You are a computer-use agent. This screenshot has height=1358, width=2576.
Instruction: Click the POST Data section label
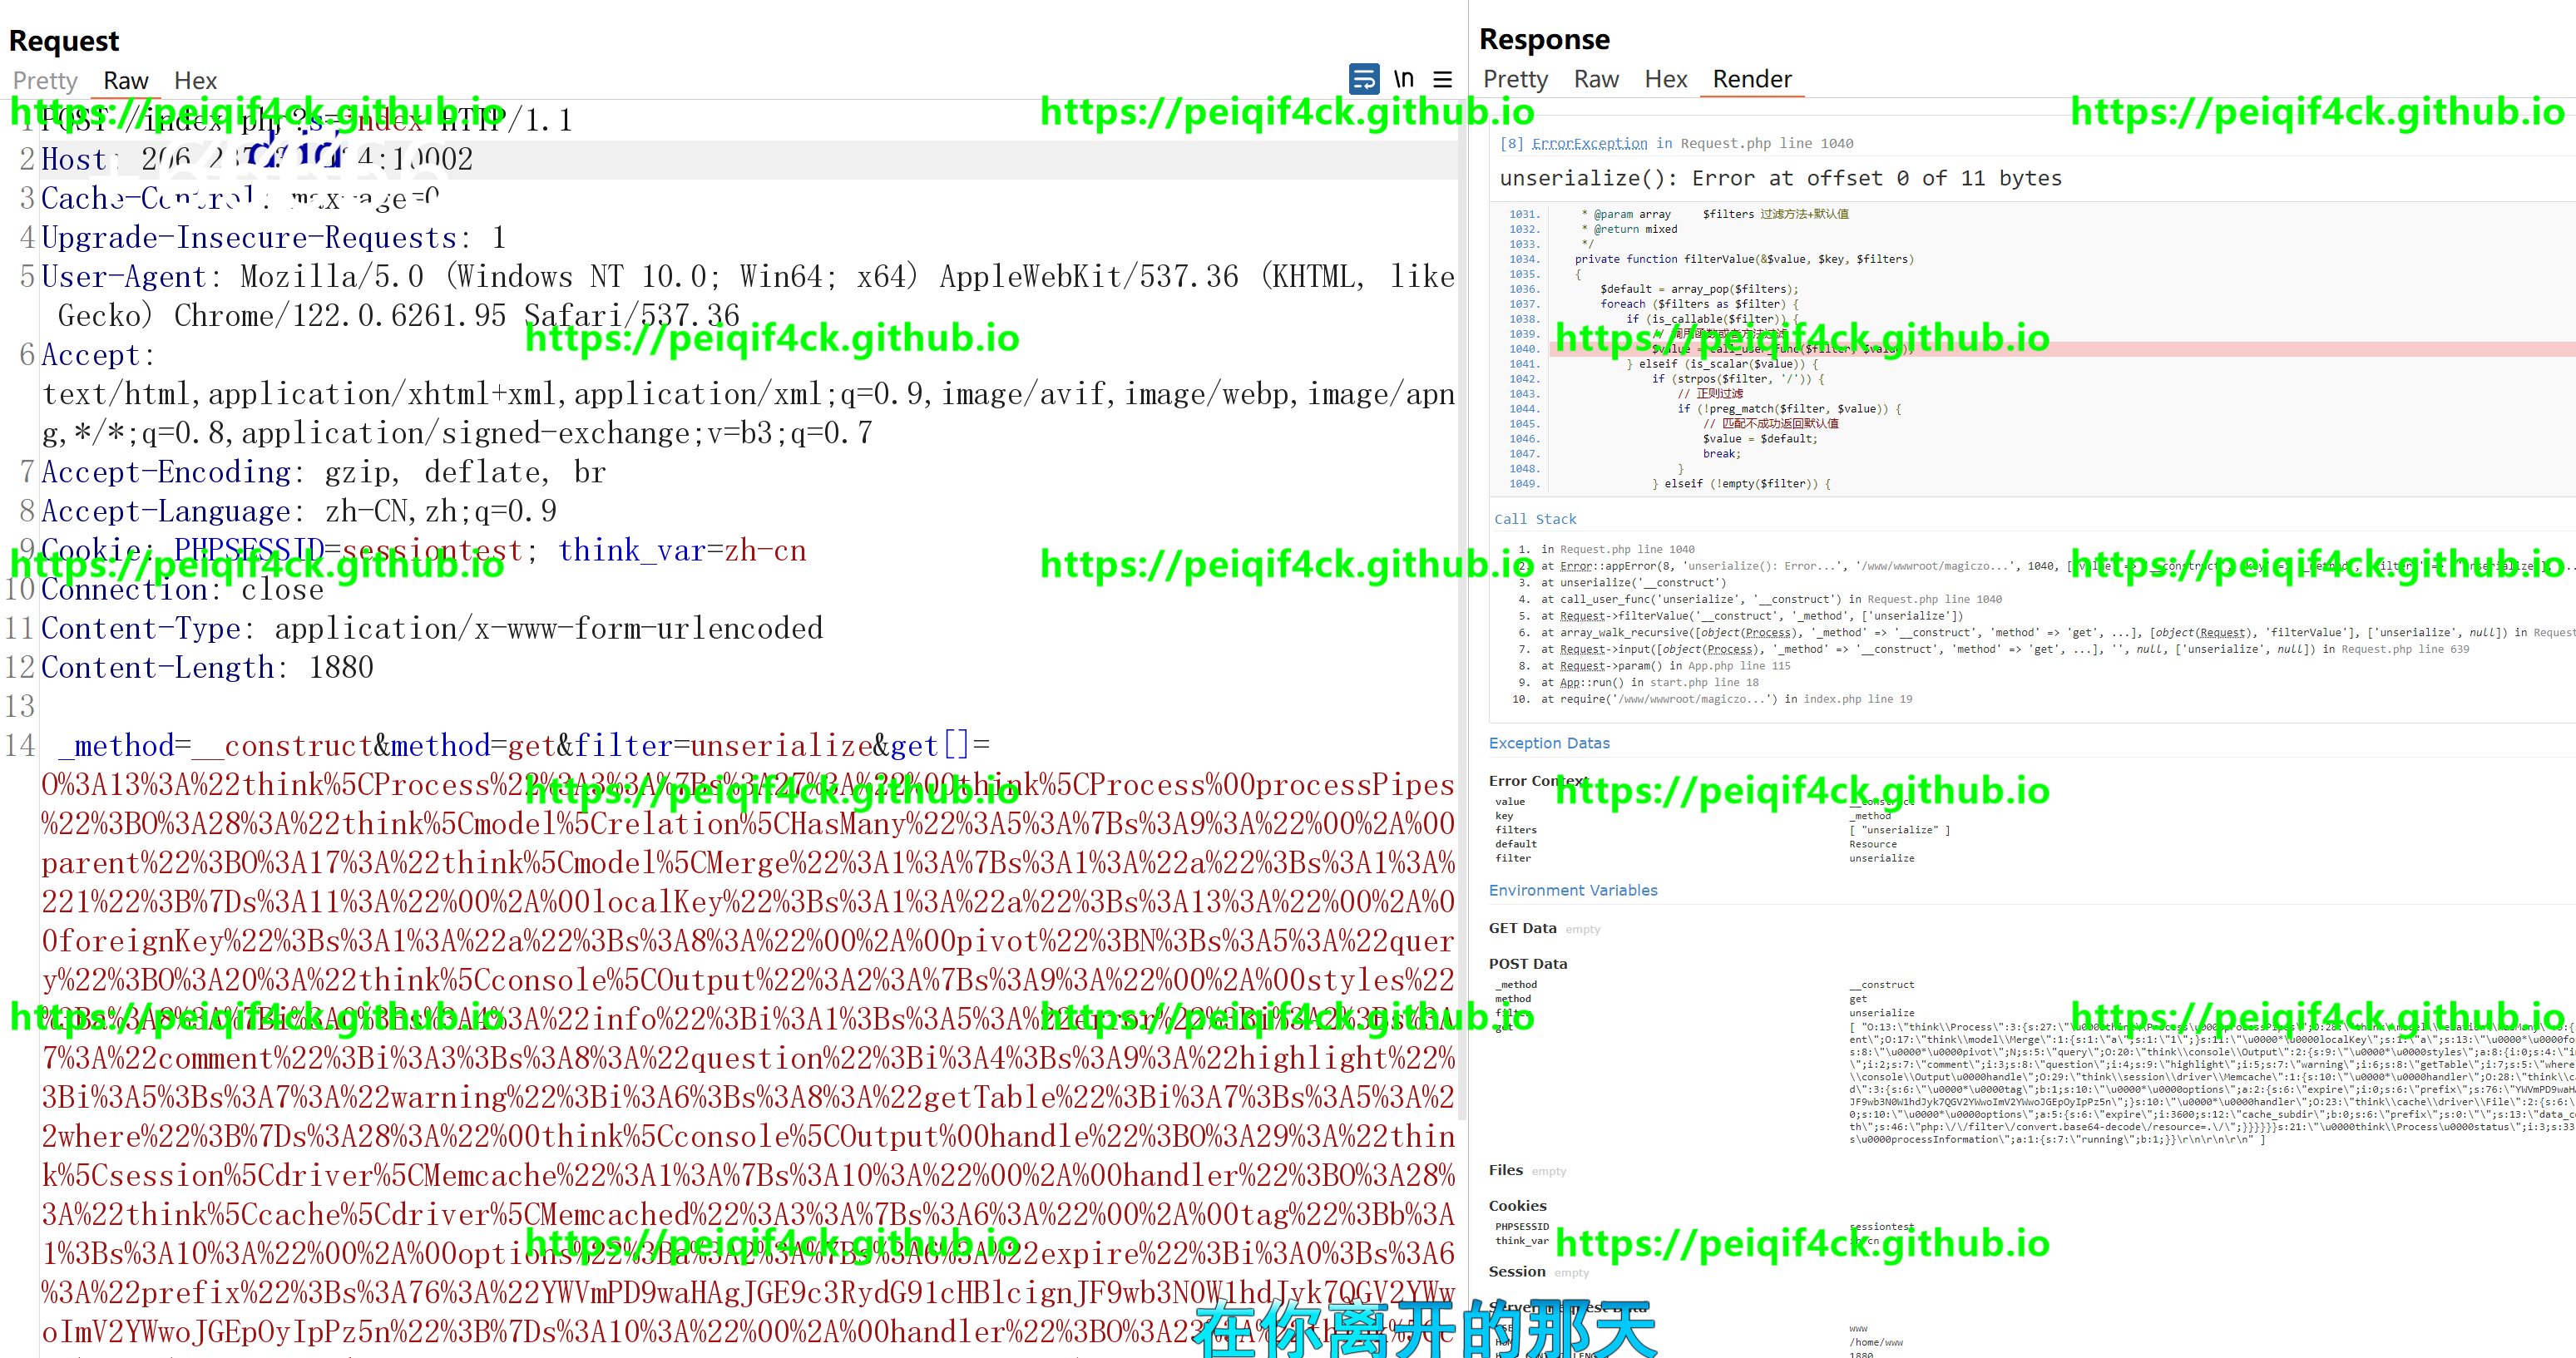pos(1527,964)
